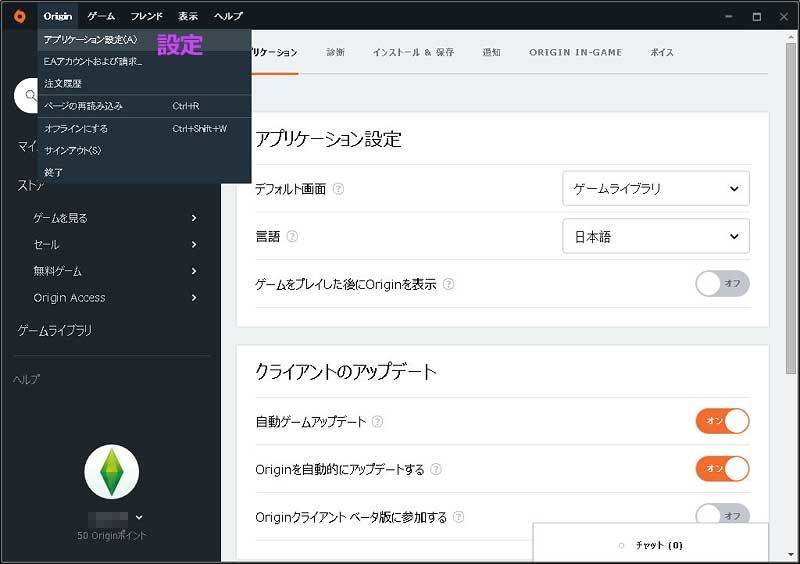Click ゲームを見る sidebar link
This screenshot has width=800, height=564.
click(x=60, y=218)
